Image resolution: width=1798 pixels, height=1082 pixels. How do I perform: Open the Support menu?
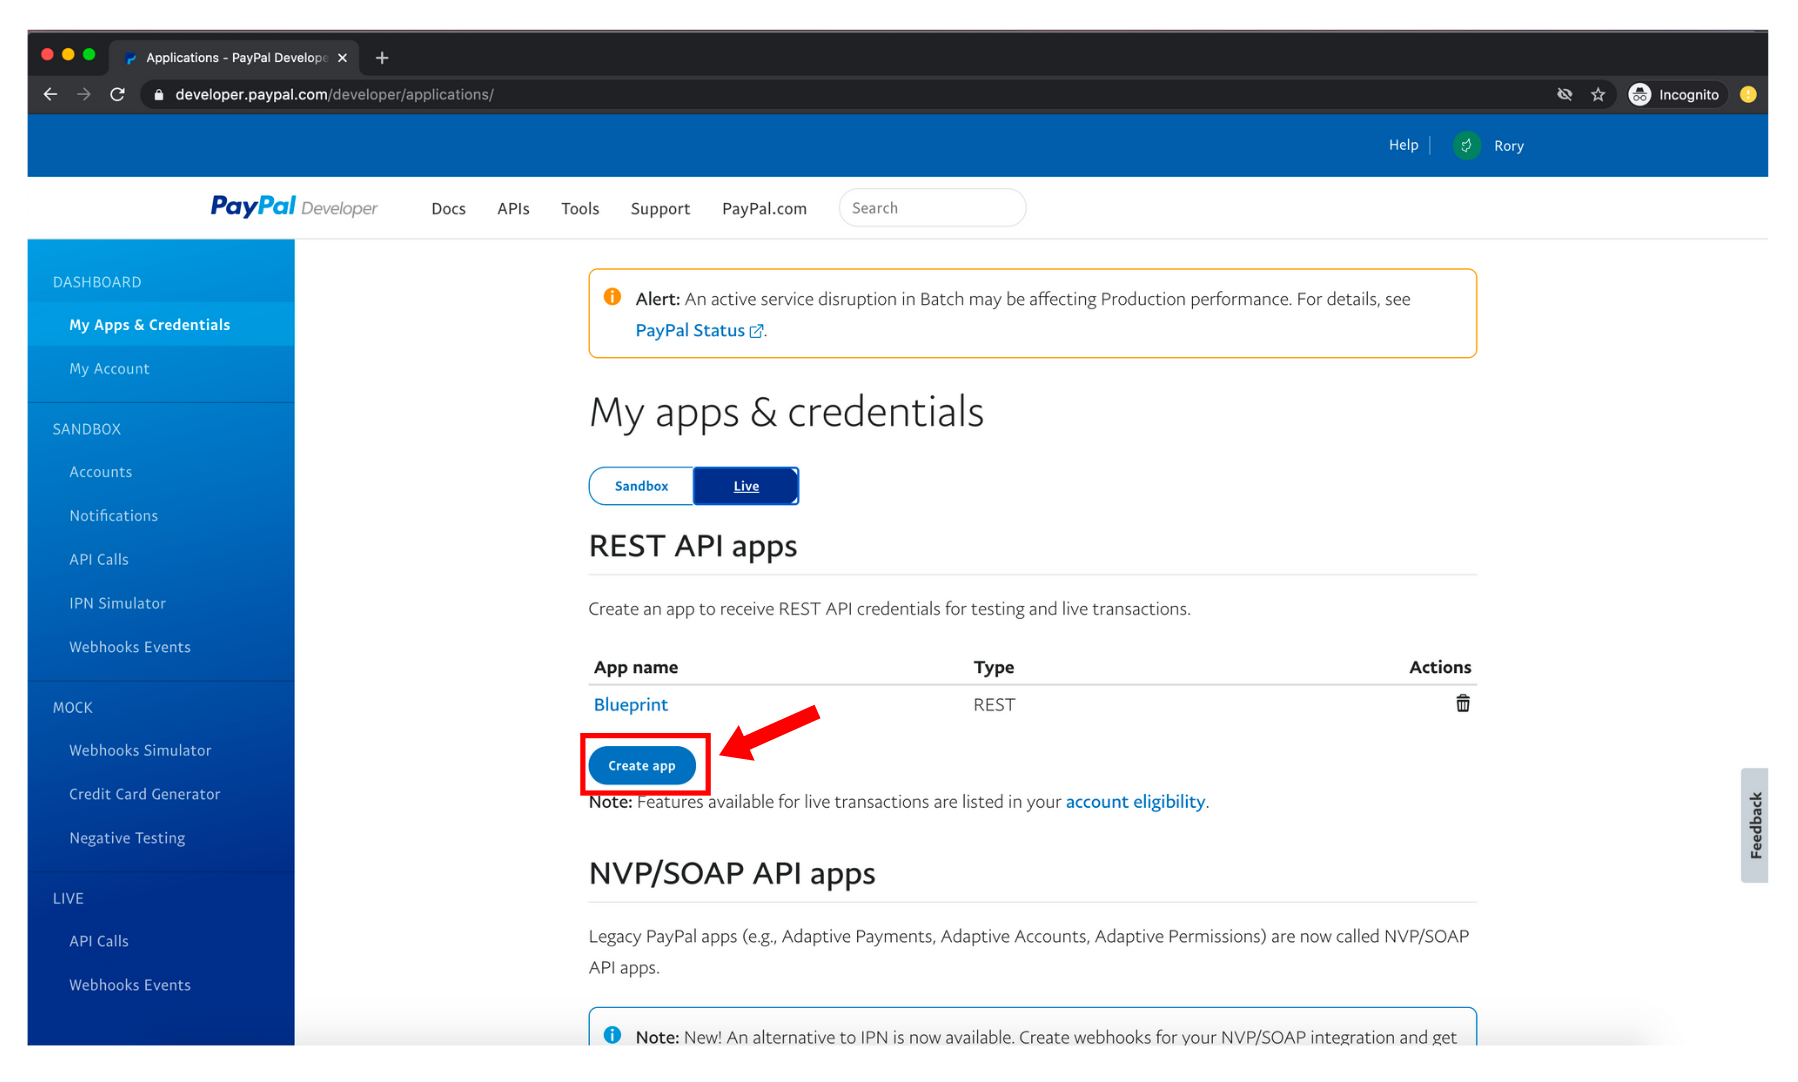coord(660,208)
